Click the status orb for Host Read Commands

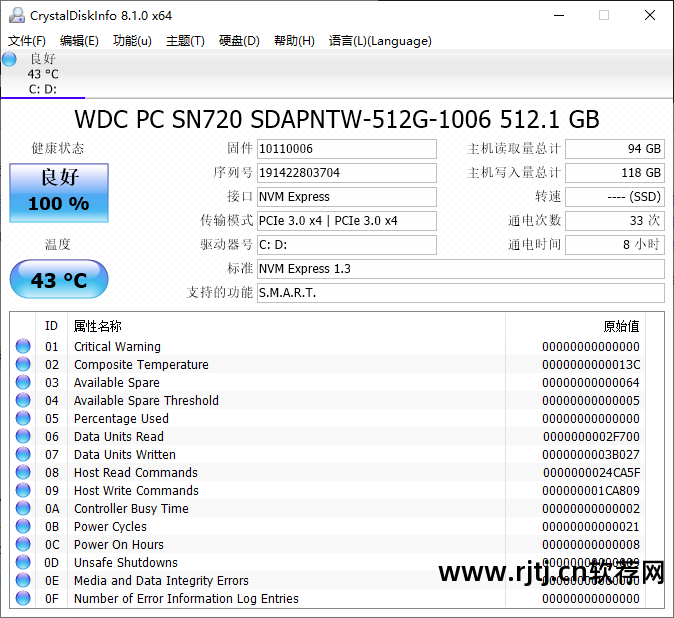[23, 472]
